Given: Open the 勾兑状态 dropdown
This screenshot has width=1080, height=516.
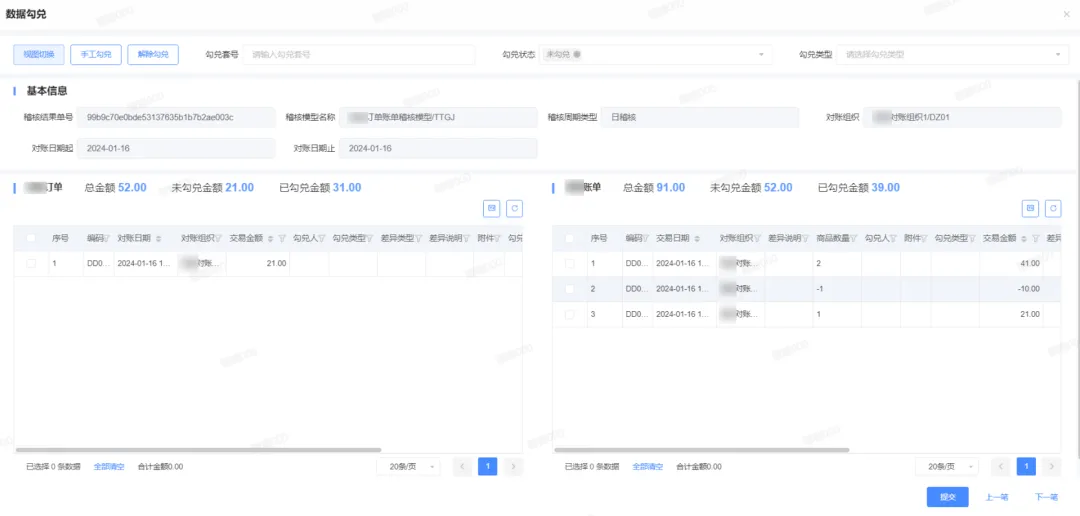Looking at the screenshot, I should click(655, 54).
